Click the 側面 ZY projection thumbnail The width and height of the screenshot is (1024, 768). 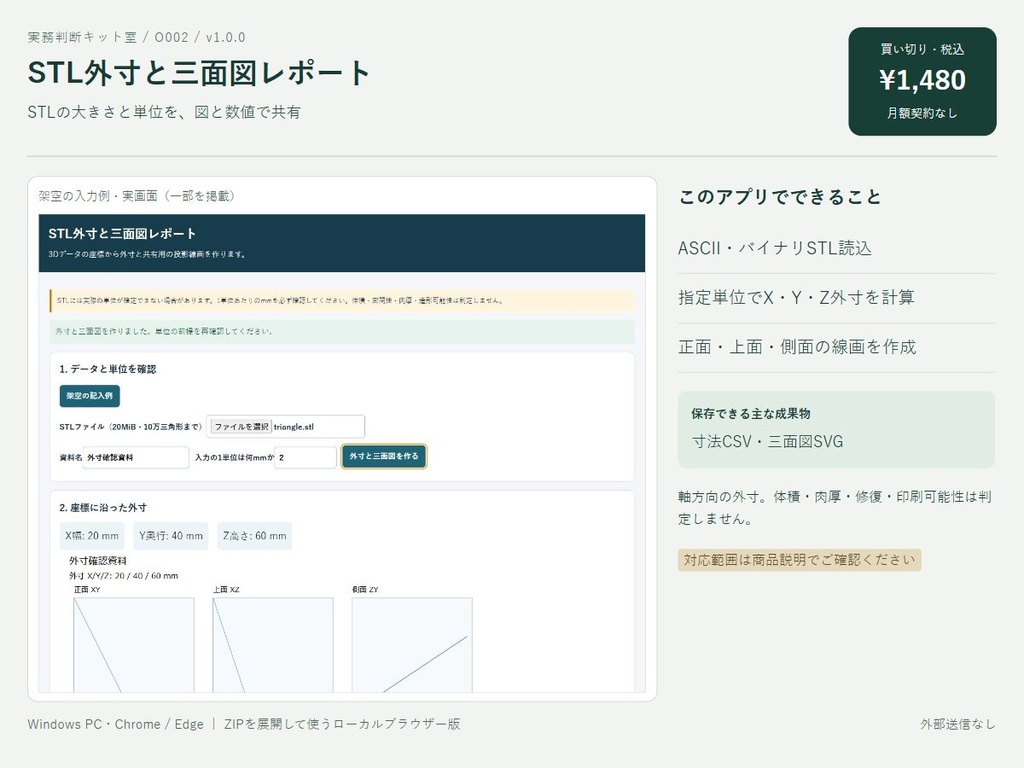point(412,645)
